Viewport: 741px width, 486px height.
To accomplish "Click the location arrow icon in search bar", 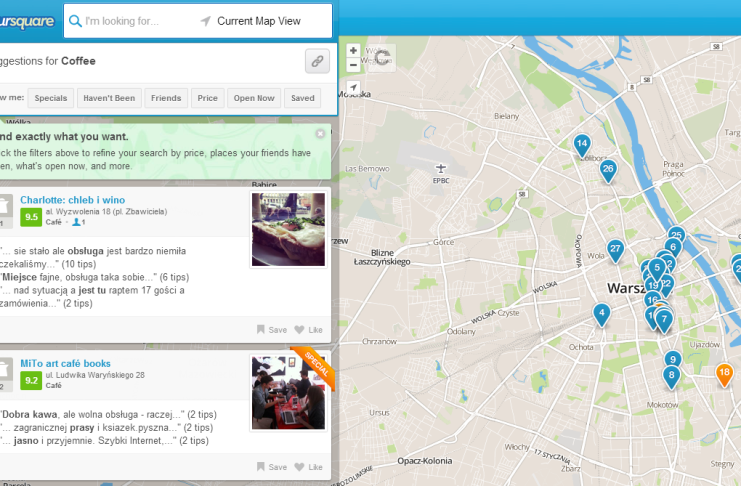I will click(206, 21).
